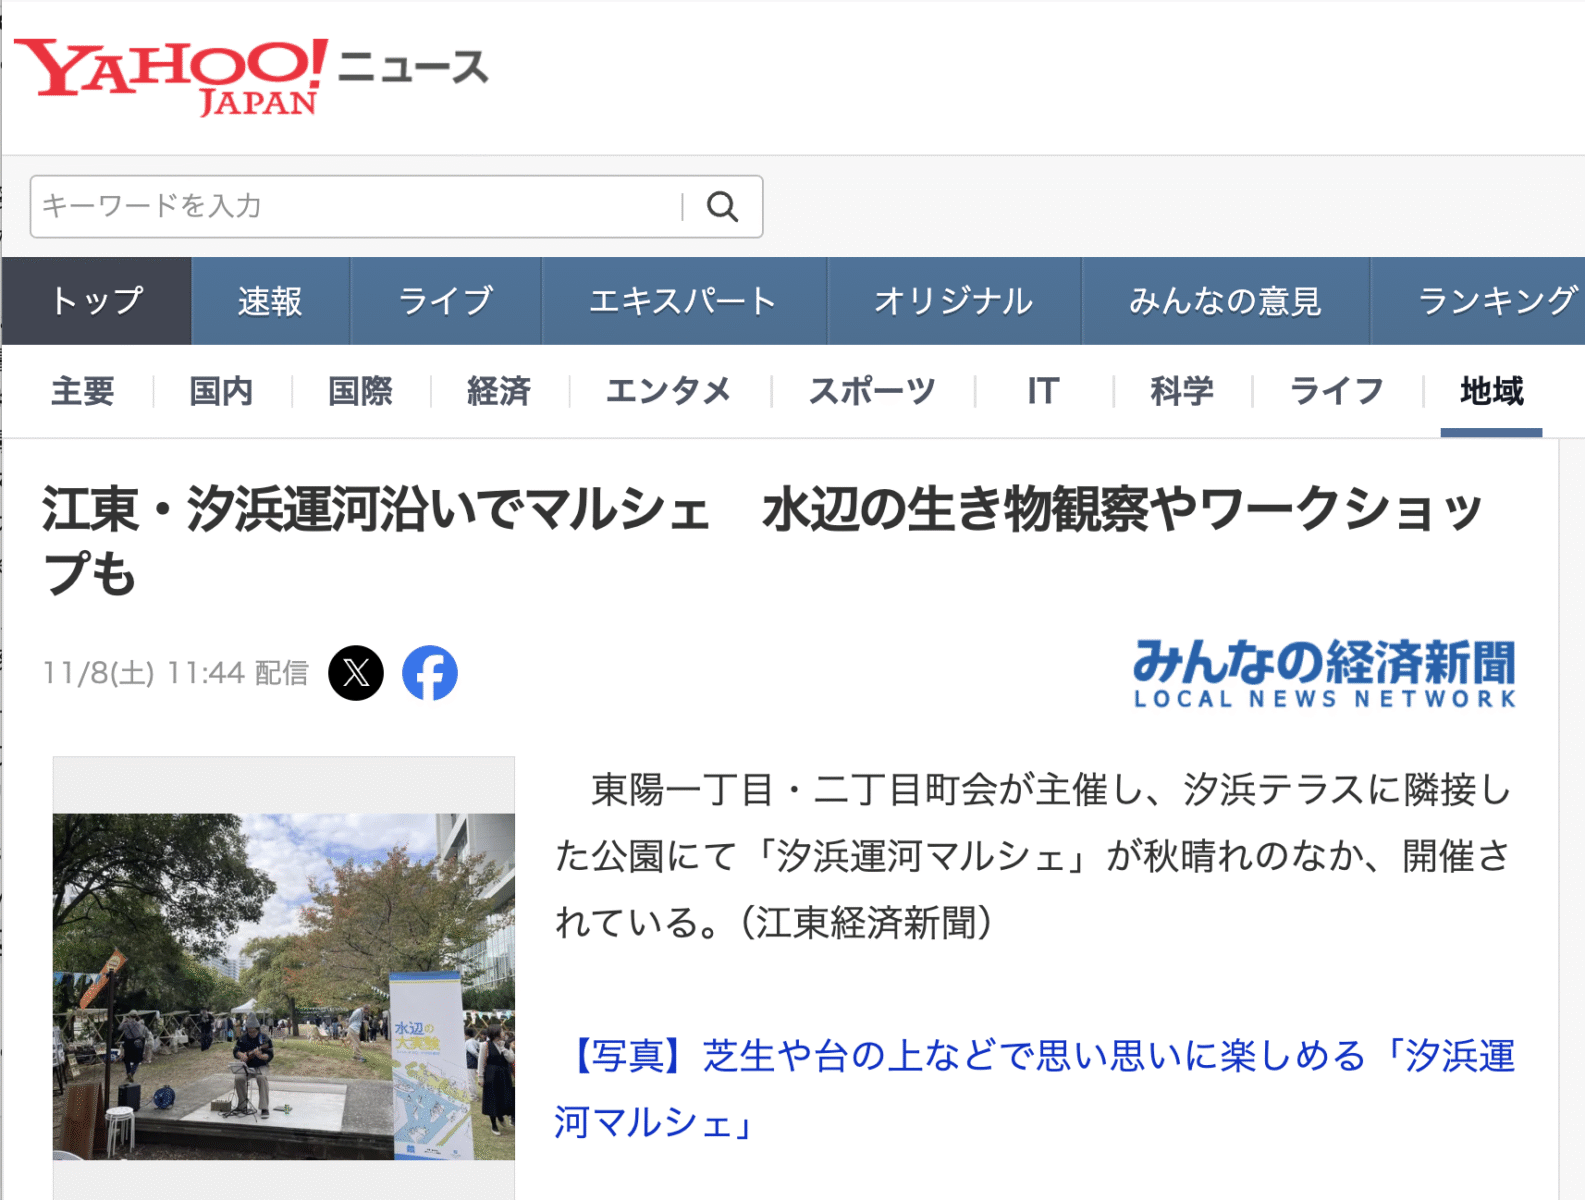The image size is (1585, 1200).
Task: Open the article's market photo thumbnail
Action: pos(284,985)
